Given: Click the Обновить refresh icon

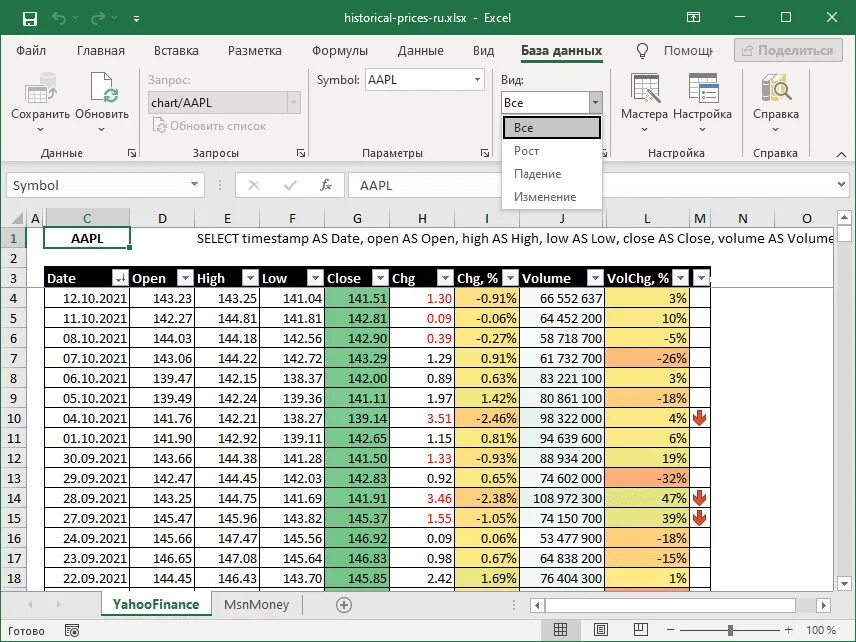Looking at the screenshot, I should coord(102,89).
